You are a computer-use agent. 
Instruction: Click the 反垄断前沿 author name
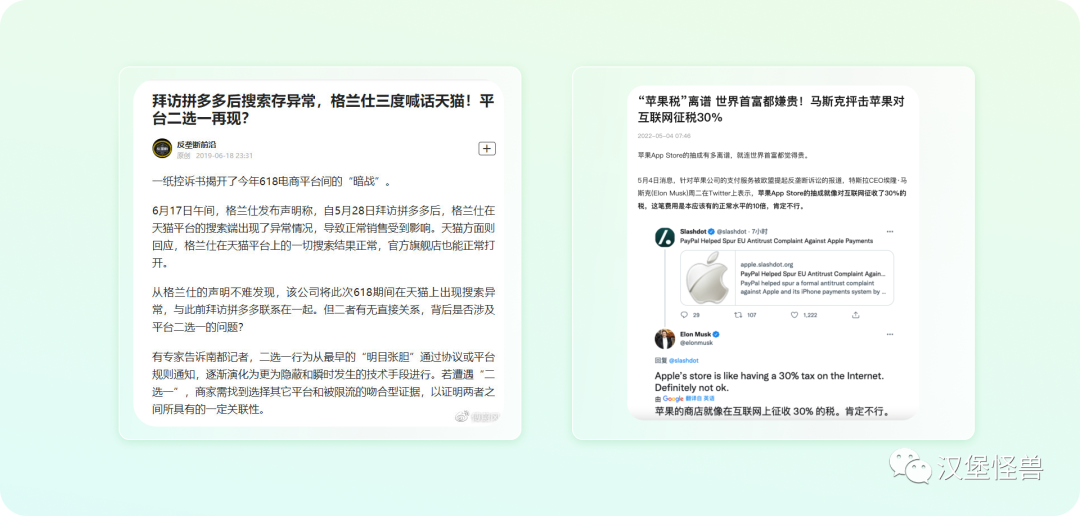pos(196,144)
